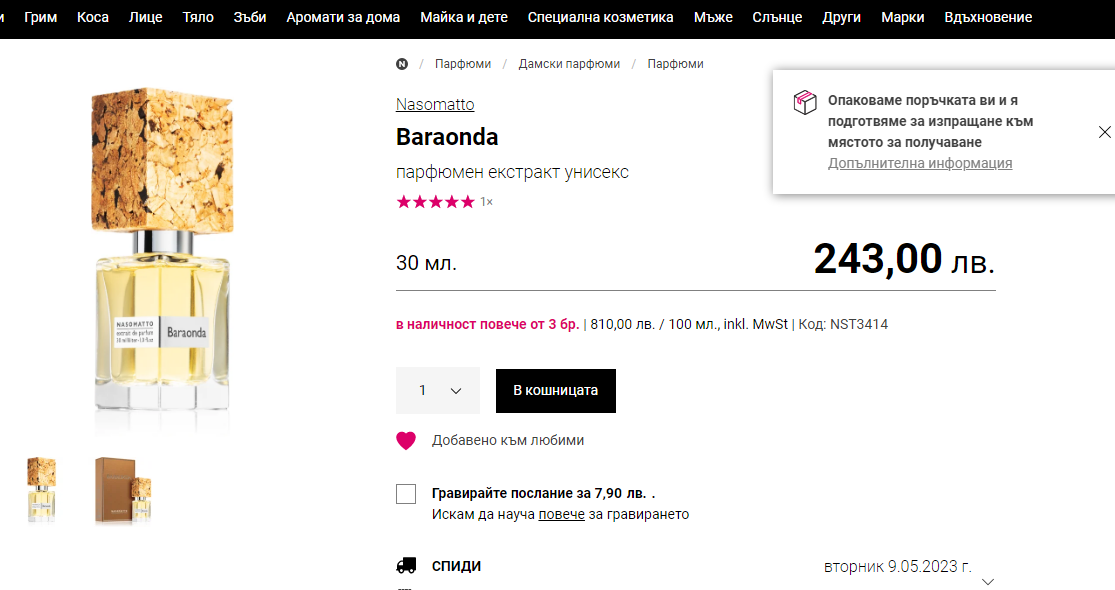Click Допълнителна информация link

pyautogui.click(x=920, y=163)
